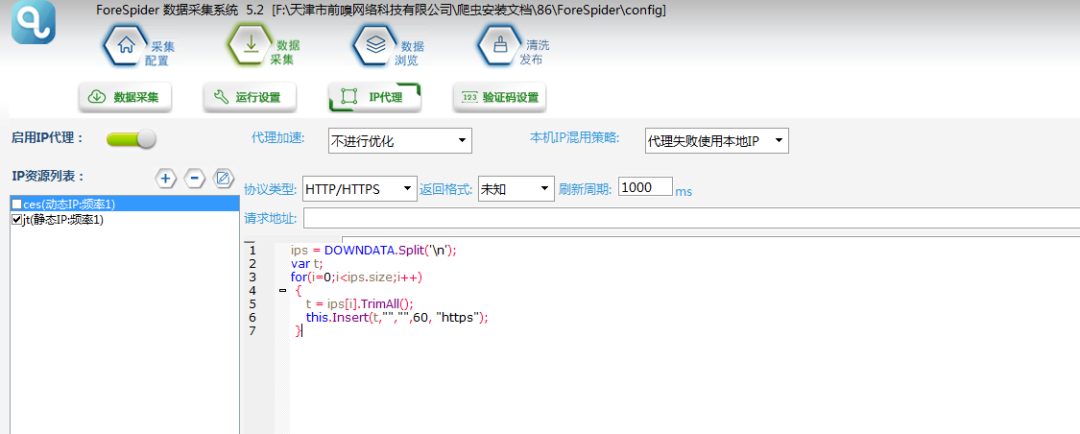1080x434 pixels.
Task: Switch to the 运行设置 tab
Action: (250, 98)
